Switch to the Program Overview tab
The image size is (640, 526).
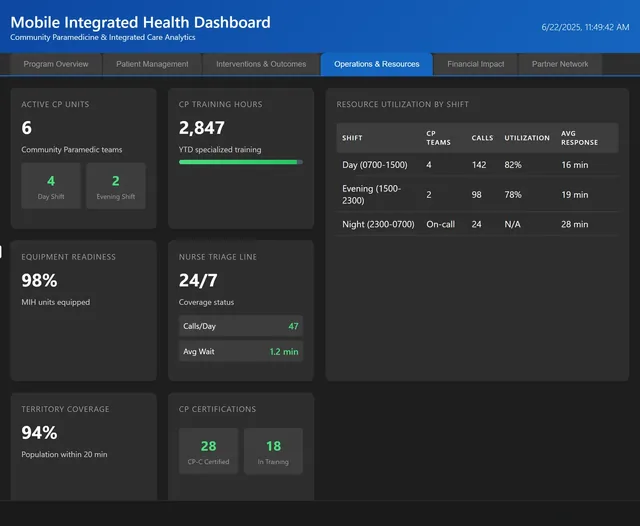[x=56, y=64]
